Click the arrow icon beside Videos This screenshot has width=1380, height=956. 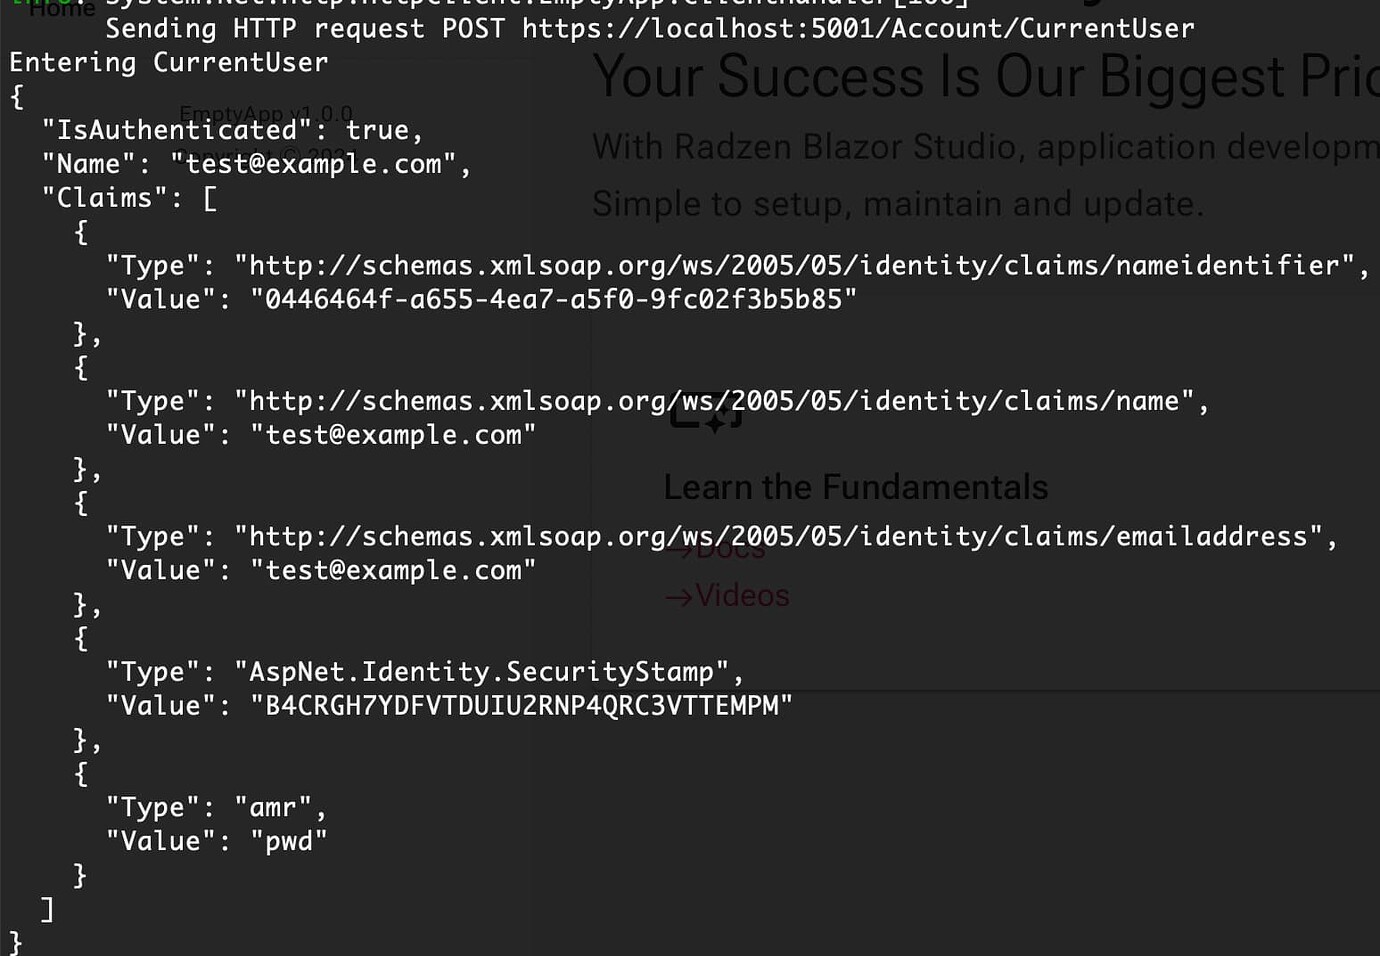tap(679, 598)
